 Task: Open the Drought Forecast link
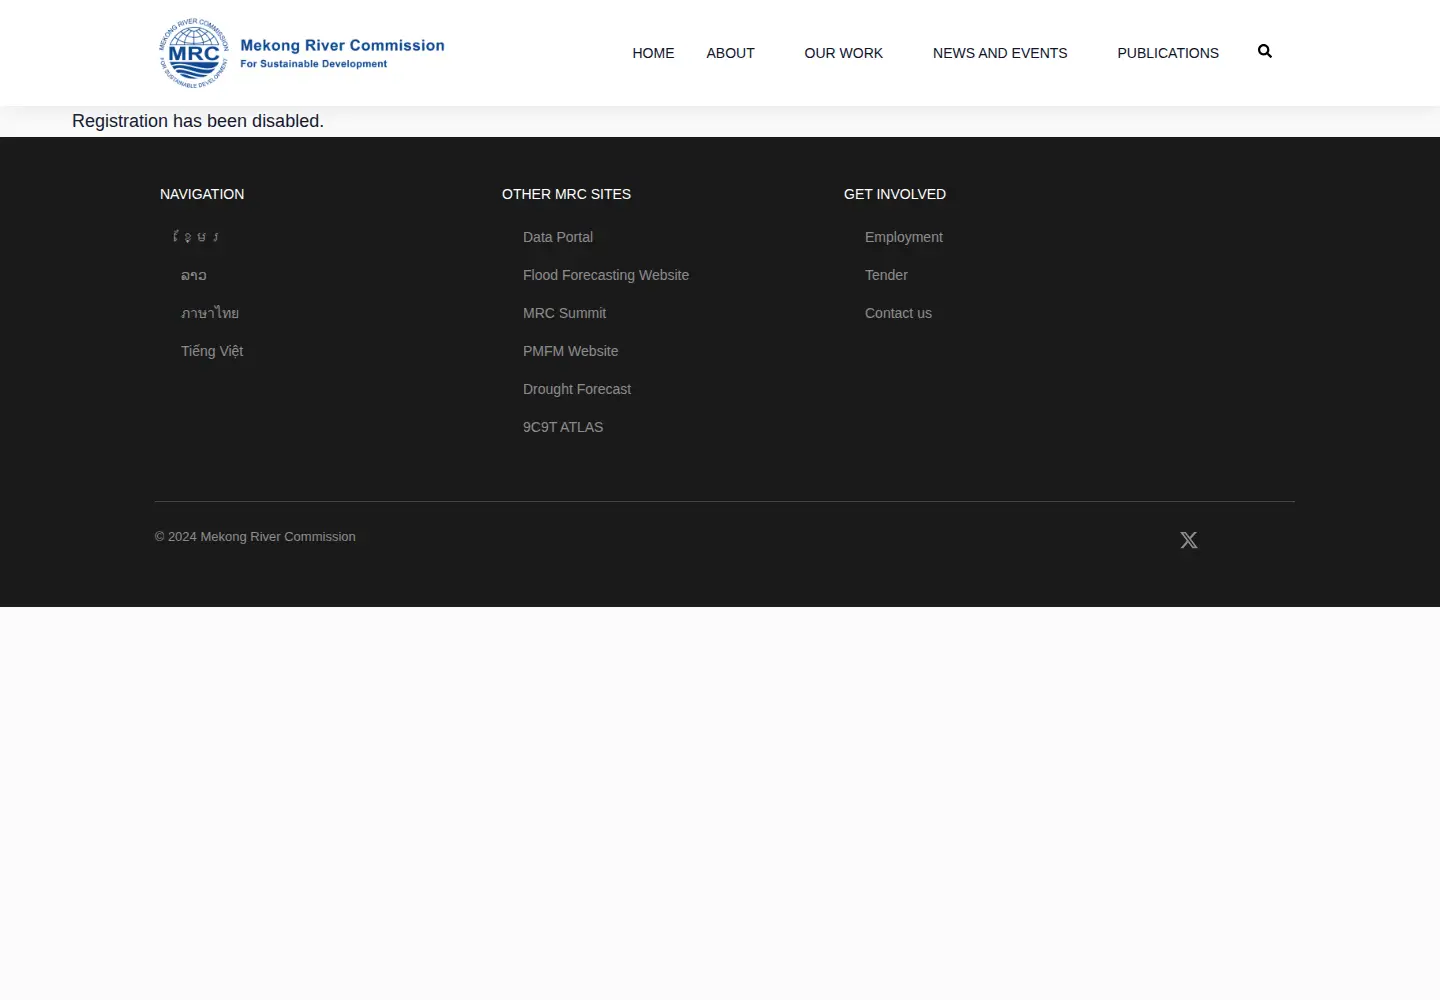pyautogui.click(x=577, y=389)
